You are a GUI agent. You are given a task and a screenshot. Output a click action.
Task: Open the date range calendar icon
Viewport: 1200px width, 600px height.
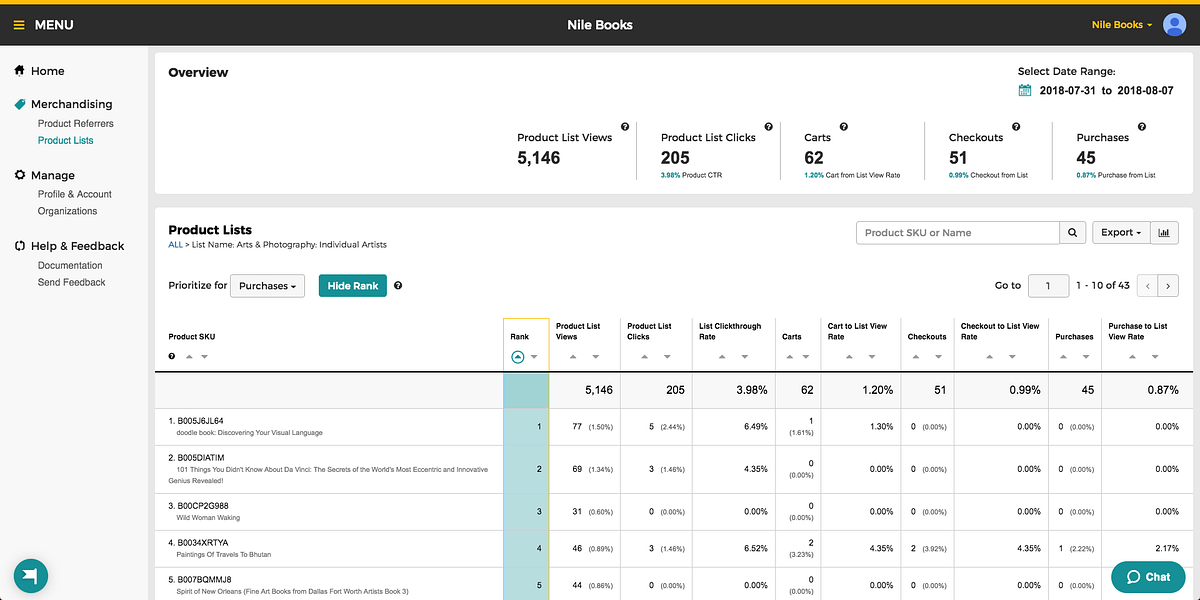(x=1025, y=90)
